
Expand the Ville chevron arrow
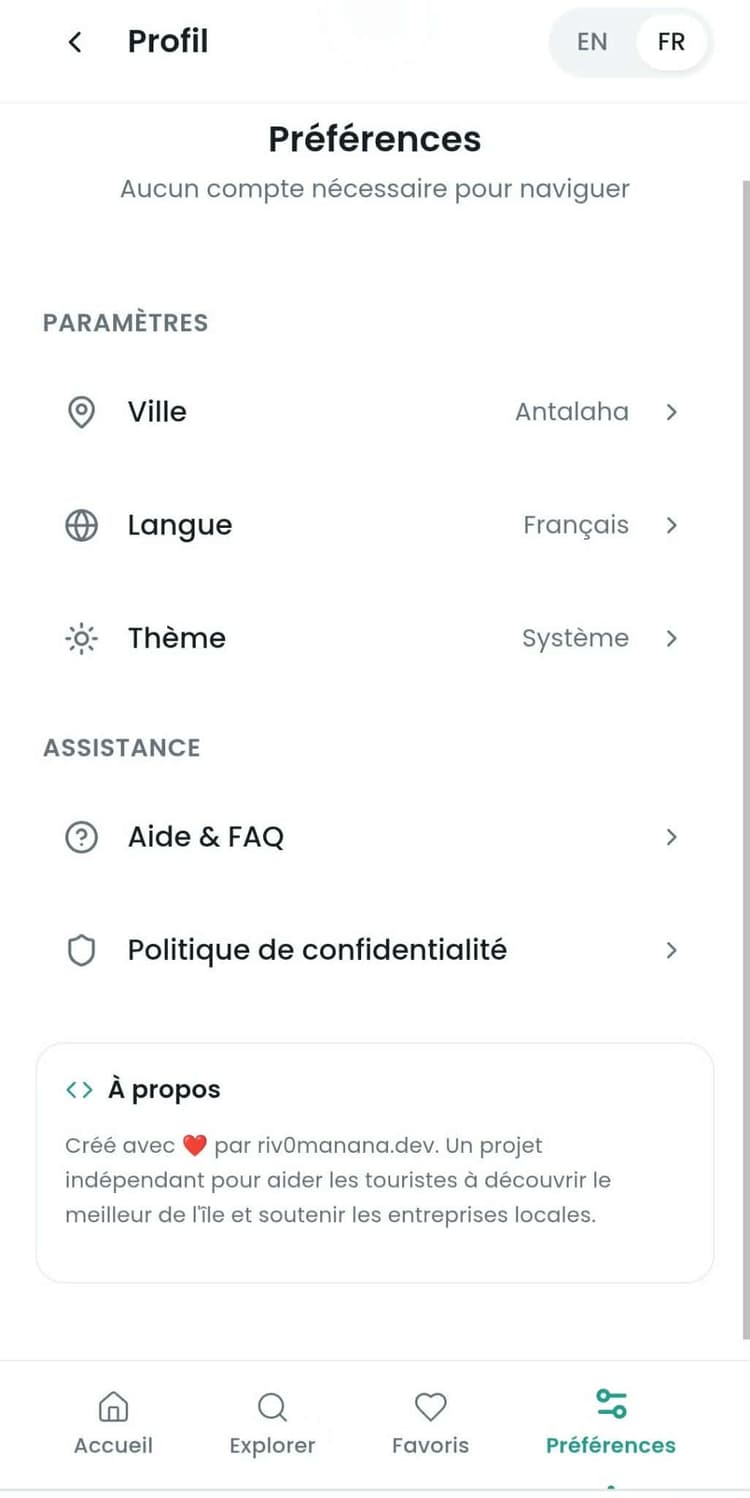point(671,412)
